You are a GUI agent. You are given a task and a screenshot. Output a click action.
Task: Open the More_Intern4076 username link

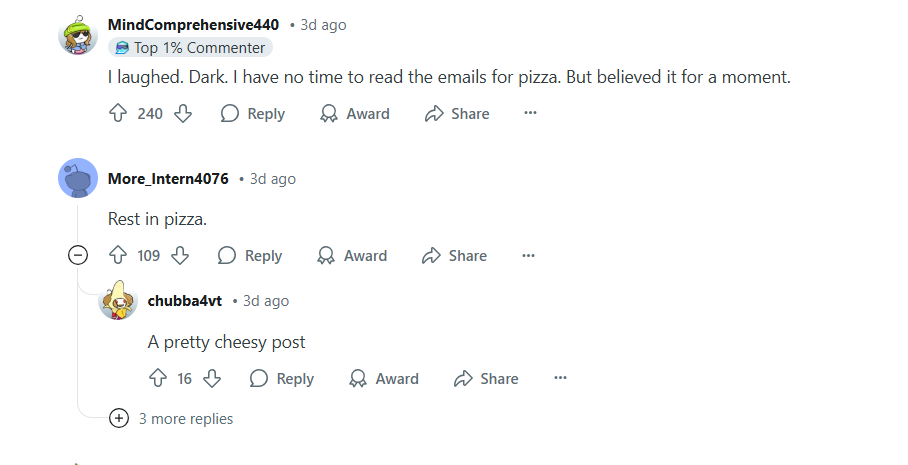click(x=168, y=179)
